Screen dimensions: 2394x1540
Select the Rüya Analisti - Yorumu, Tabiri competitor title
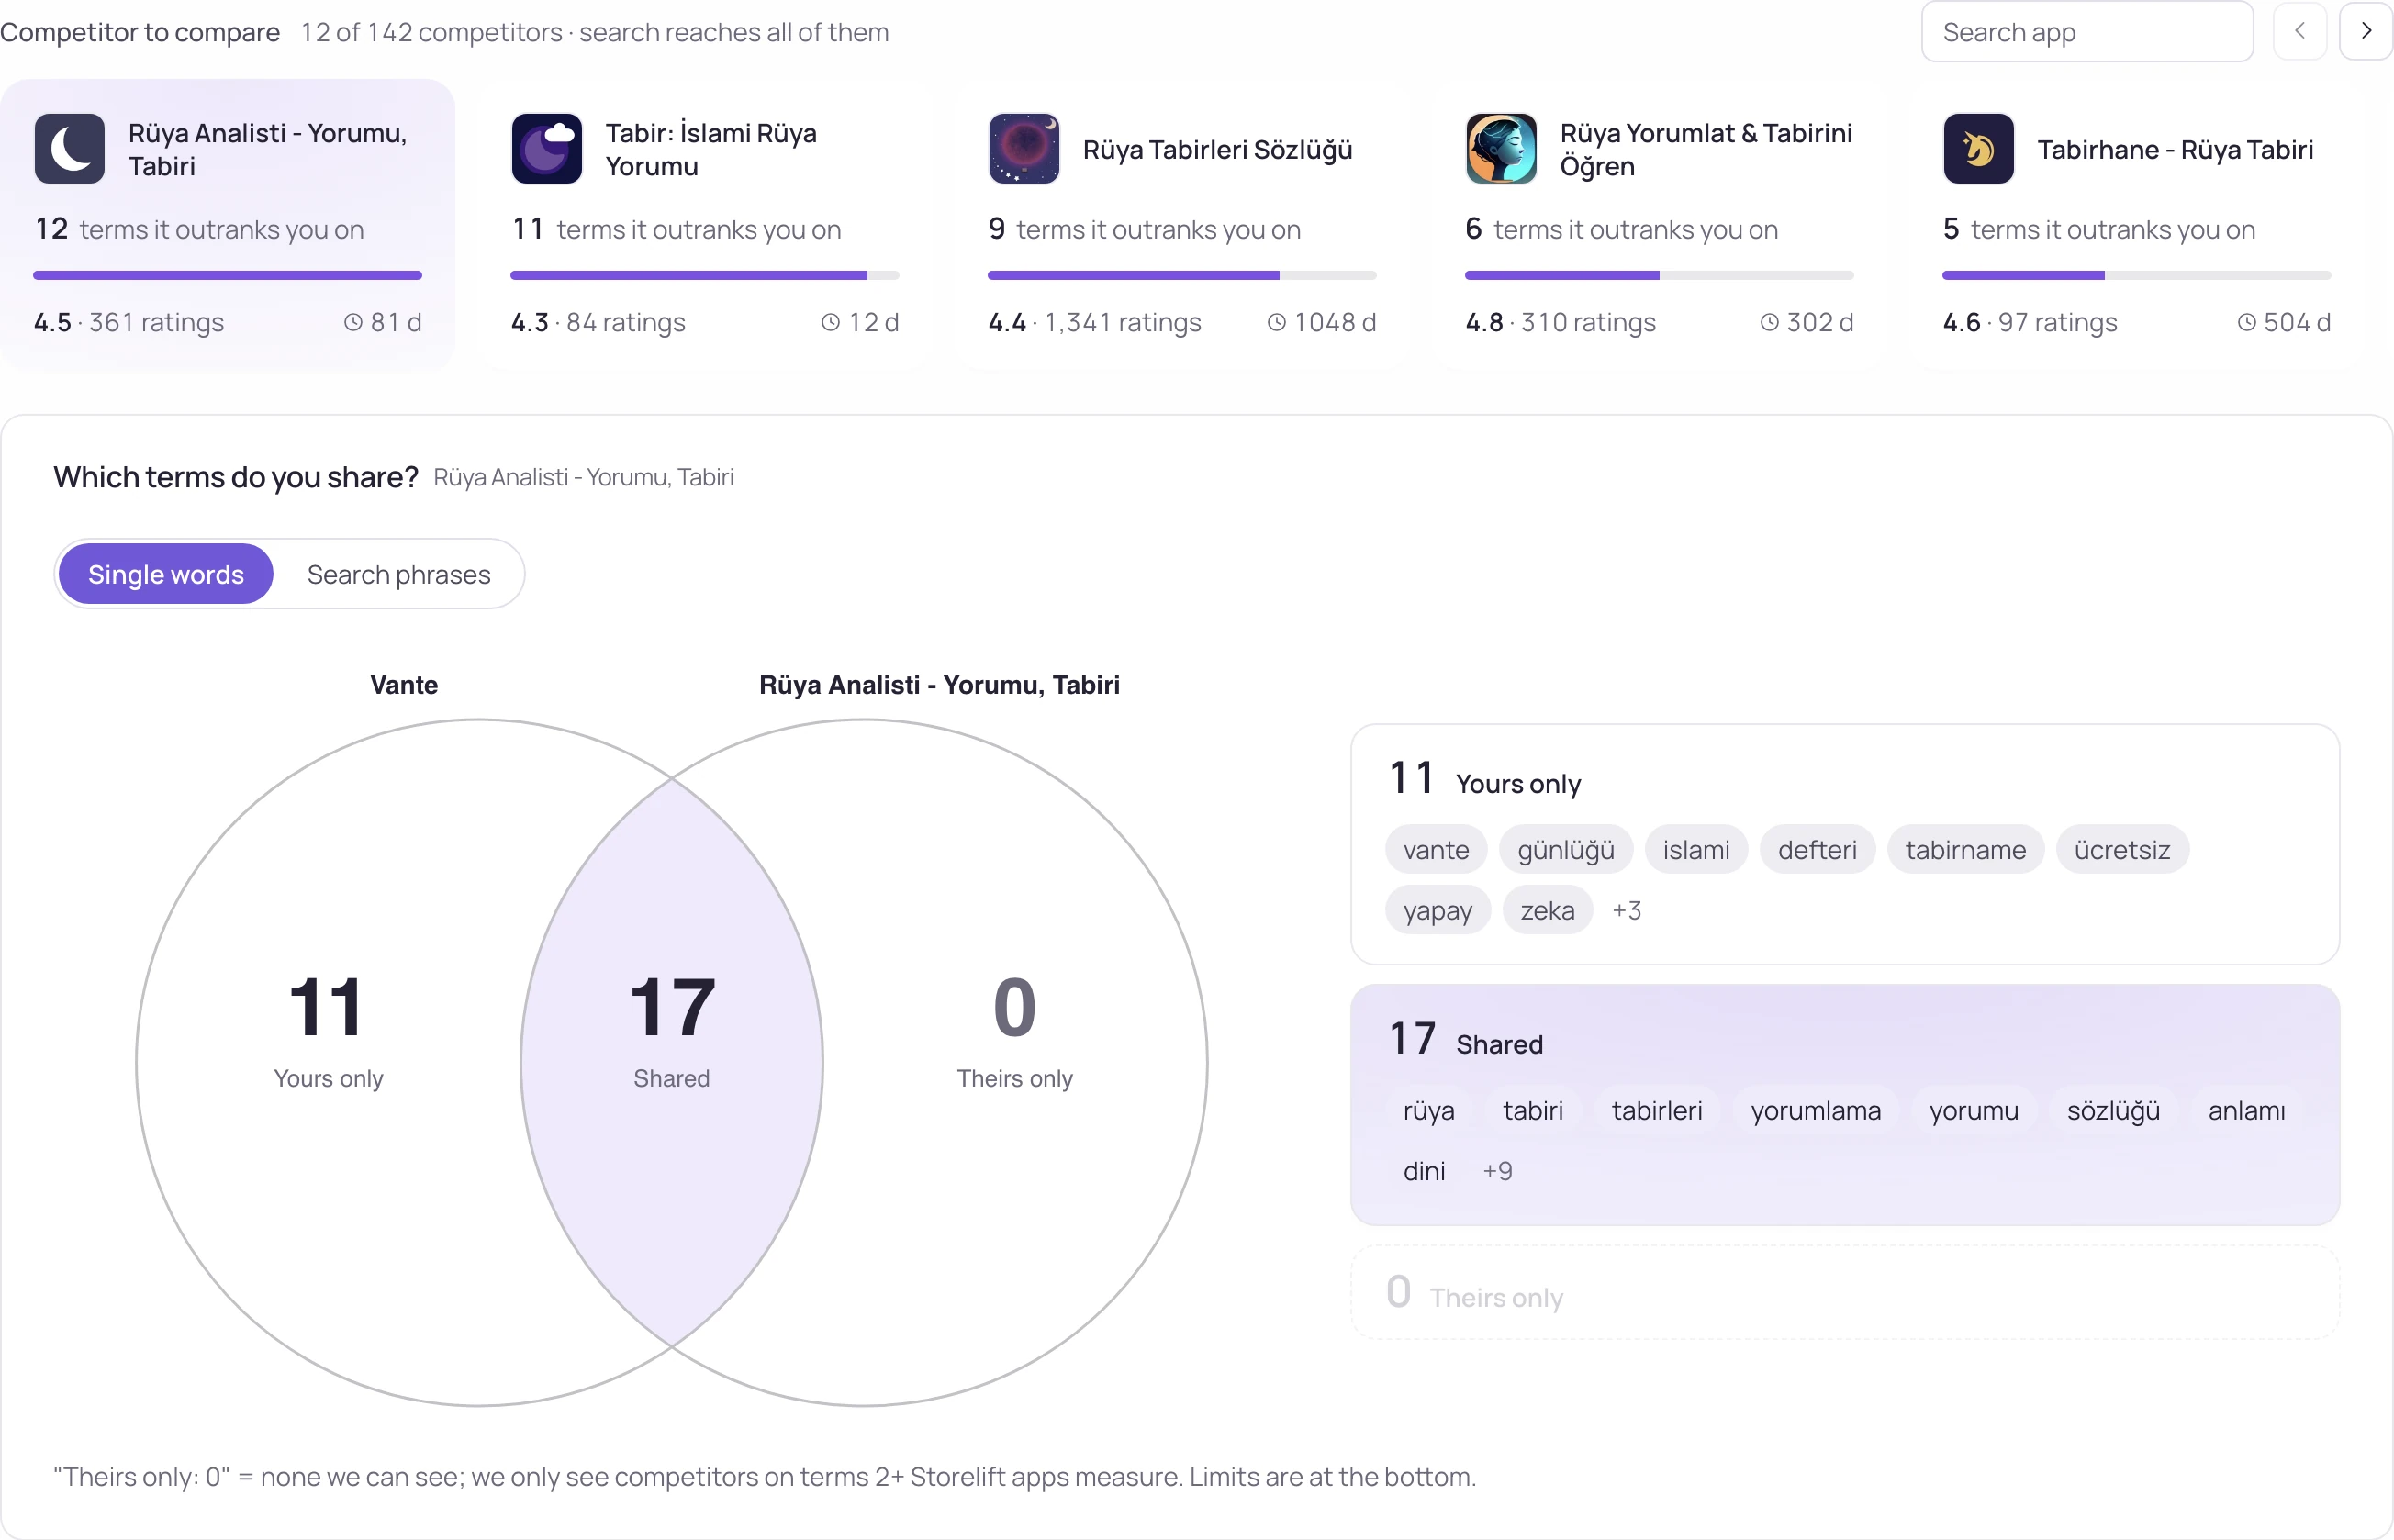(x=267, y=149)
